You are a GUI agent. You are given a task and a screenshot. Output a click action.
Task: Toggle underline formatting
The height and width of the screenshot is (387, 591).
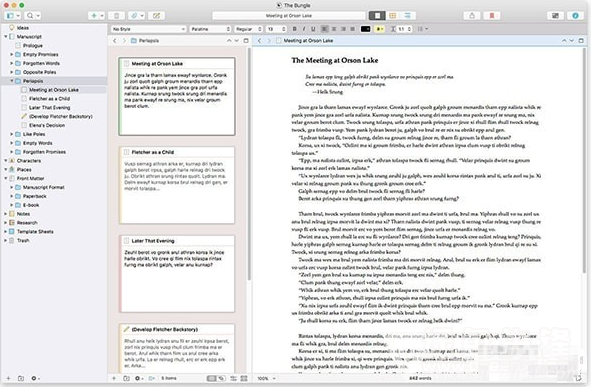point(313,29)
